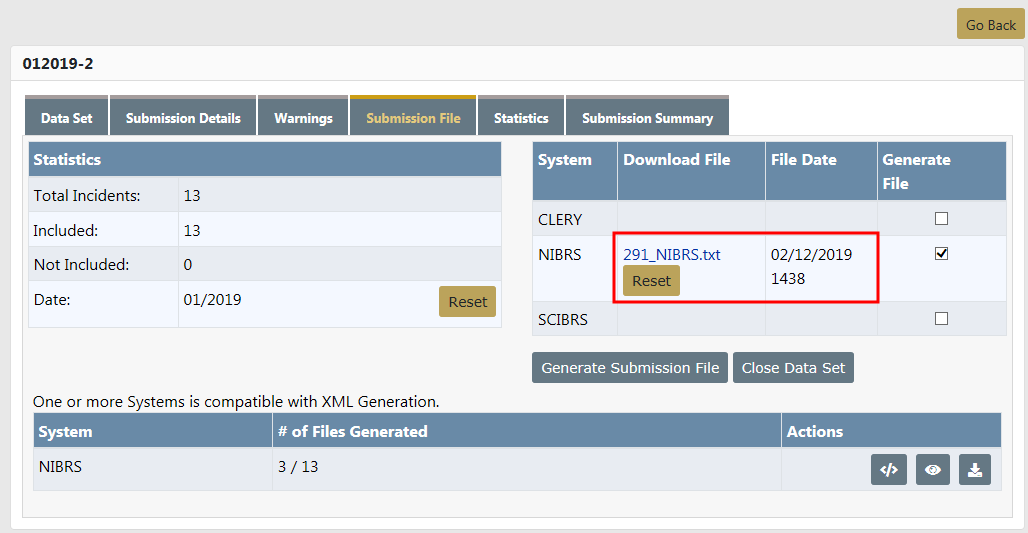Click Reset in the Statistics Date row
This screenshot has height=533, width=1028.
[467, 302]
